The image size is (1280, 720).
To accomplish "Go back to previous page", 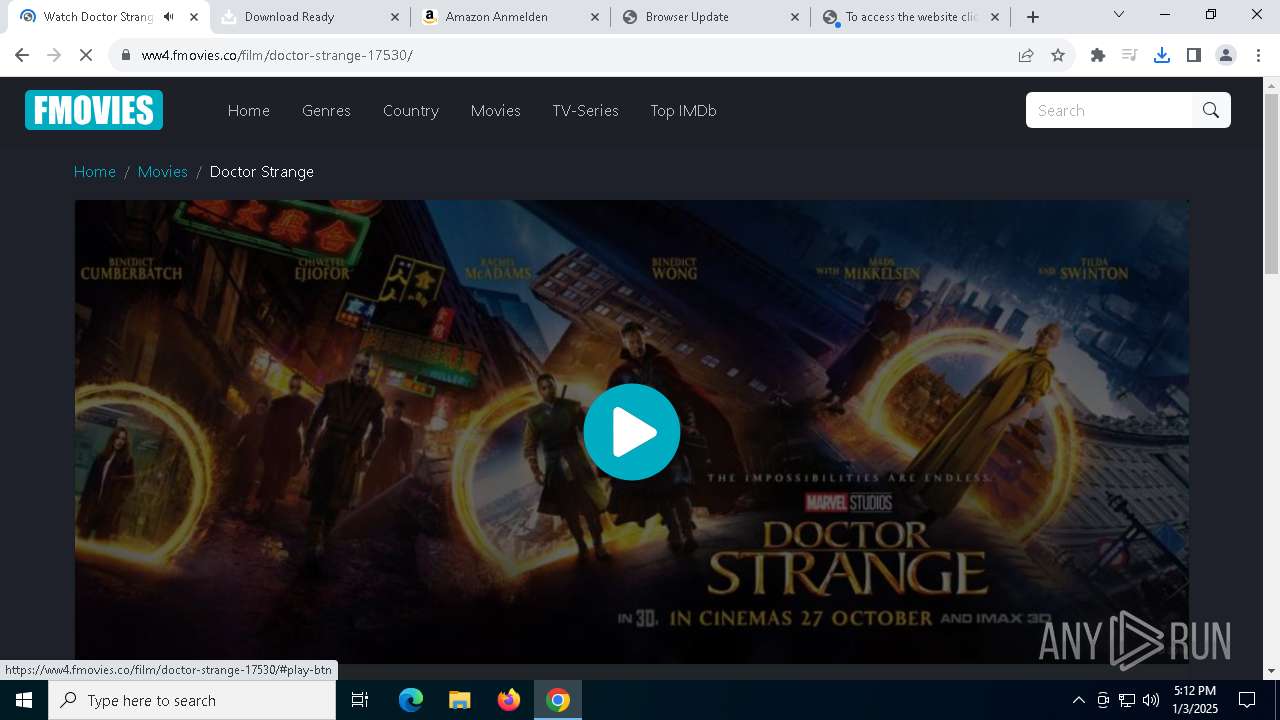I will tap(22, 55).
